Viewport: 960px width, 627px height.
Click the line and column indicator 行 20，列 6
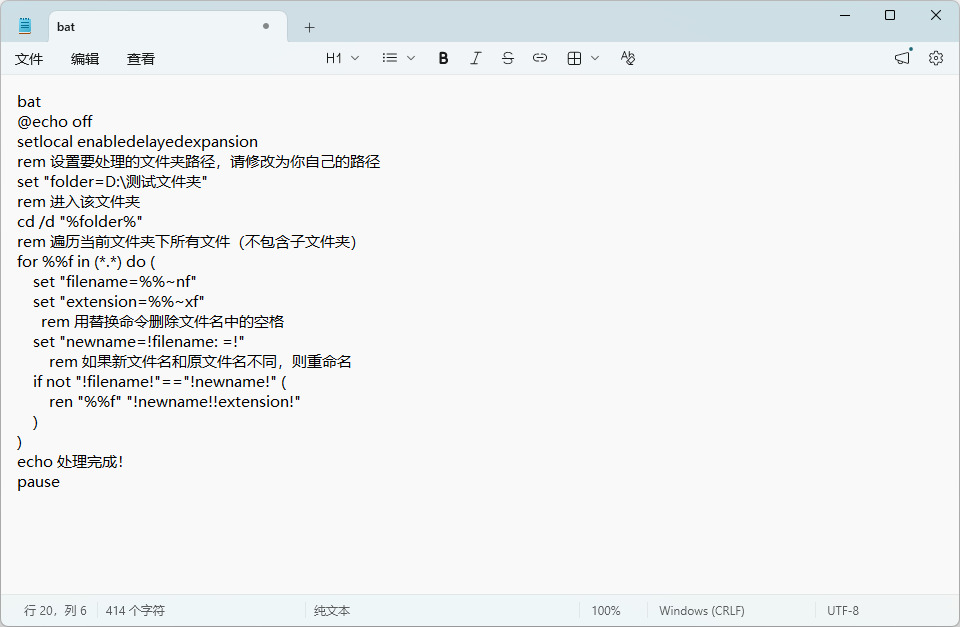point(55,610)
